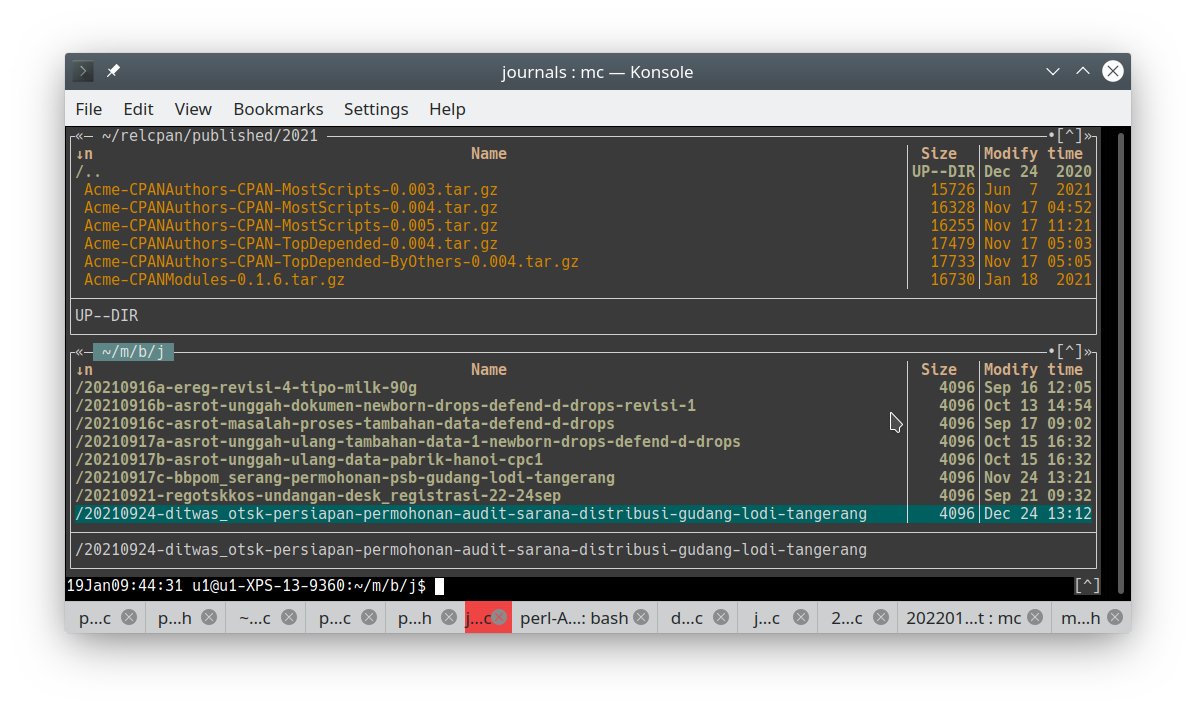This screenshot has height=710, width=1196.
Task: Close the '2...c' tab with its X icon
Action: click(881, 618)
